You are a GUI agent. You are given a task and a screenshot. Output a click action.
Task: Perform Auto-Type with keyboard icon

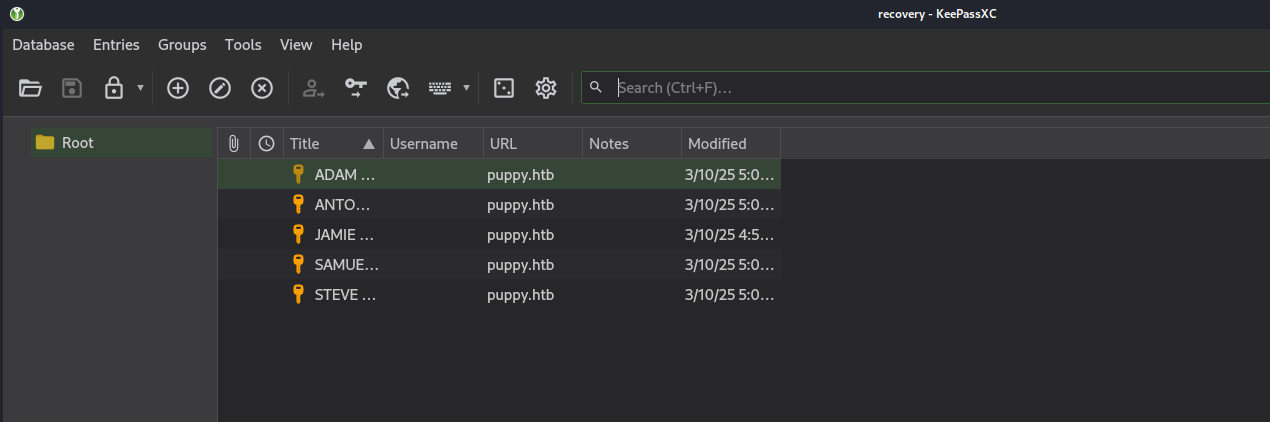coord(440,88)
